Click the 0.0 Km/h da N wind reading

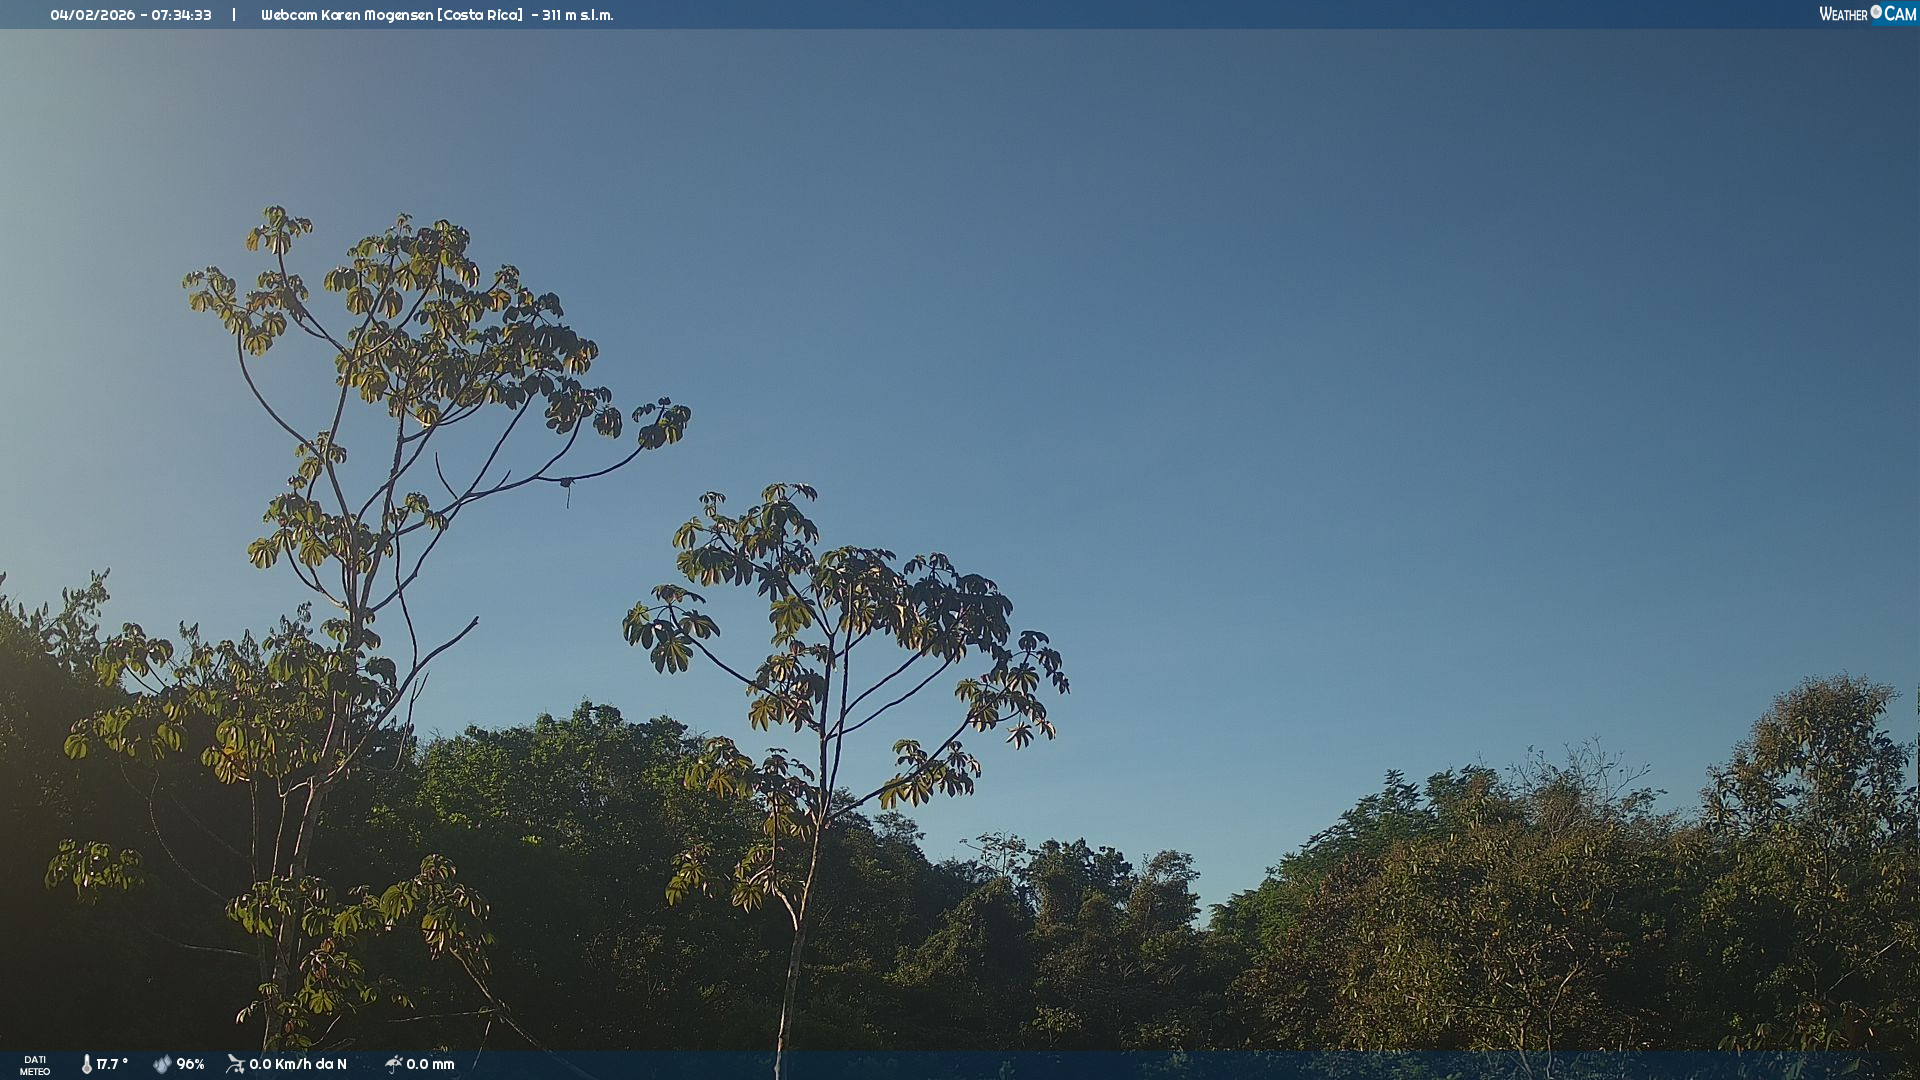(x=298, y=1064)
